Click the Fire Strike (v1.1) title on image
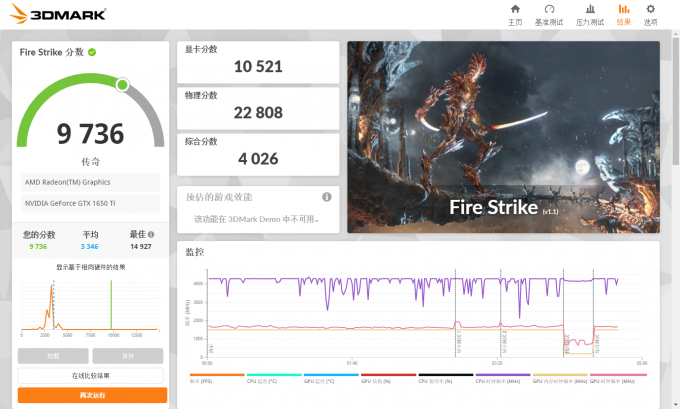This screenshot has width=680, height=409. (504, 207)
